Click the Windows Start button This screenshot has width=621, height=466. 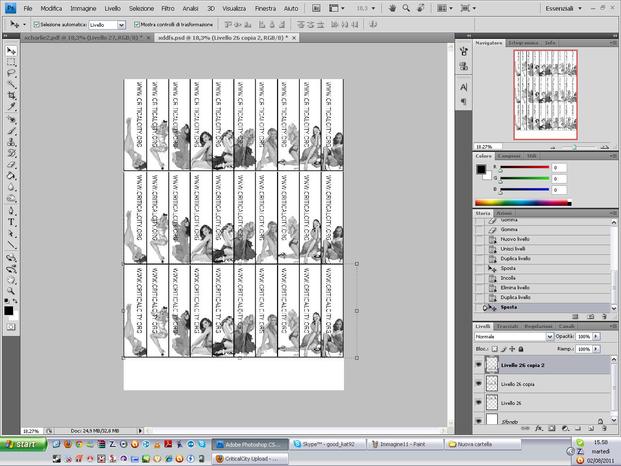[23, 444]
